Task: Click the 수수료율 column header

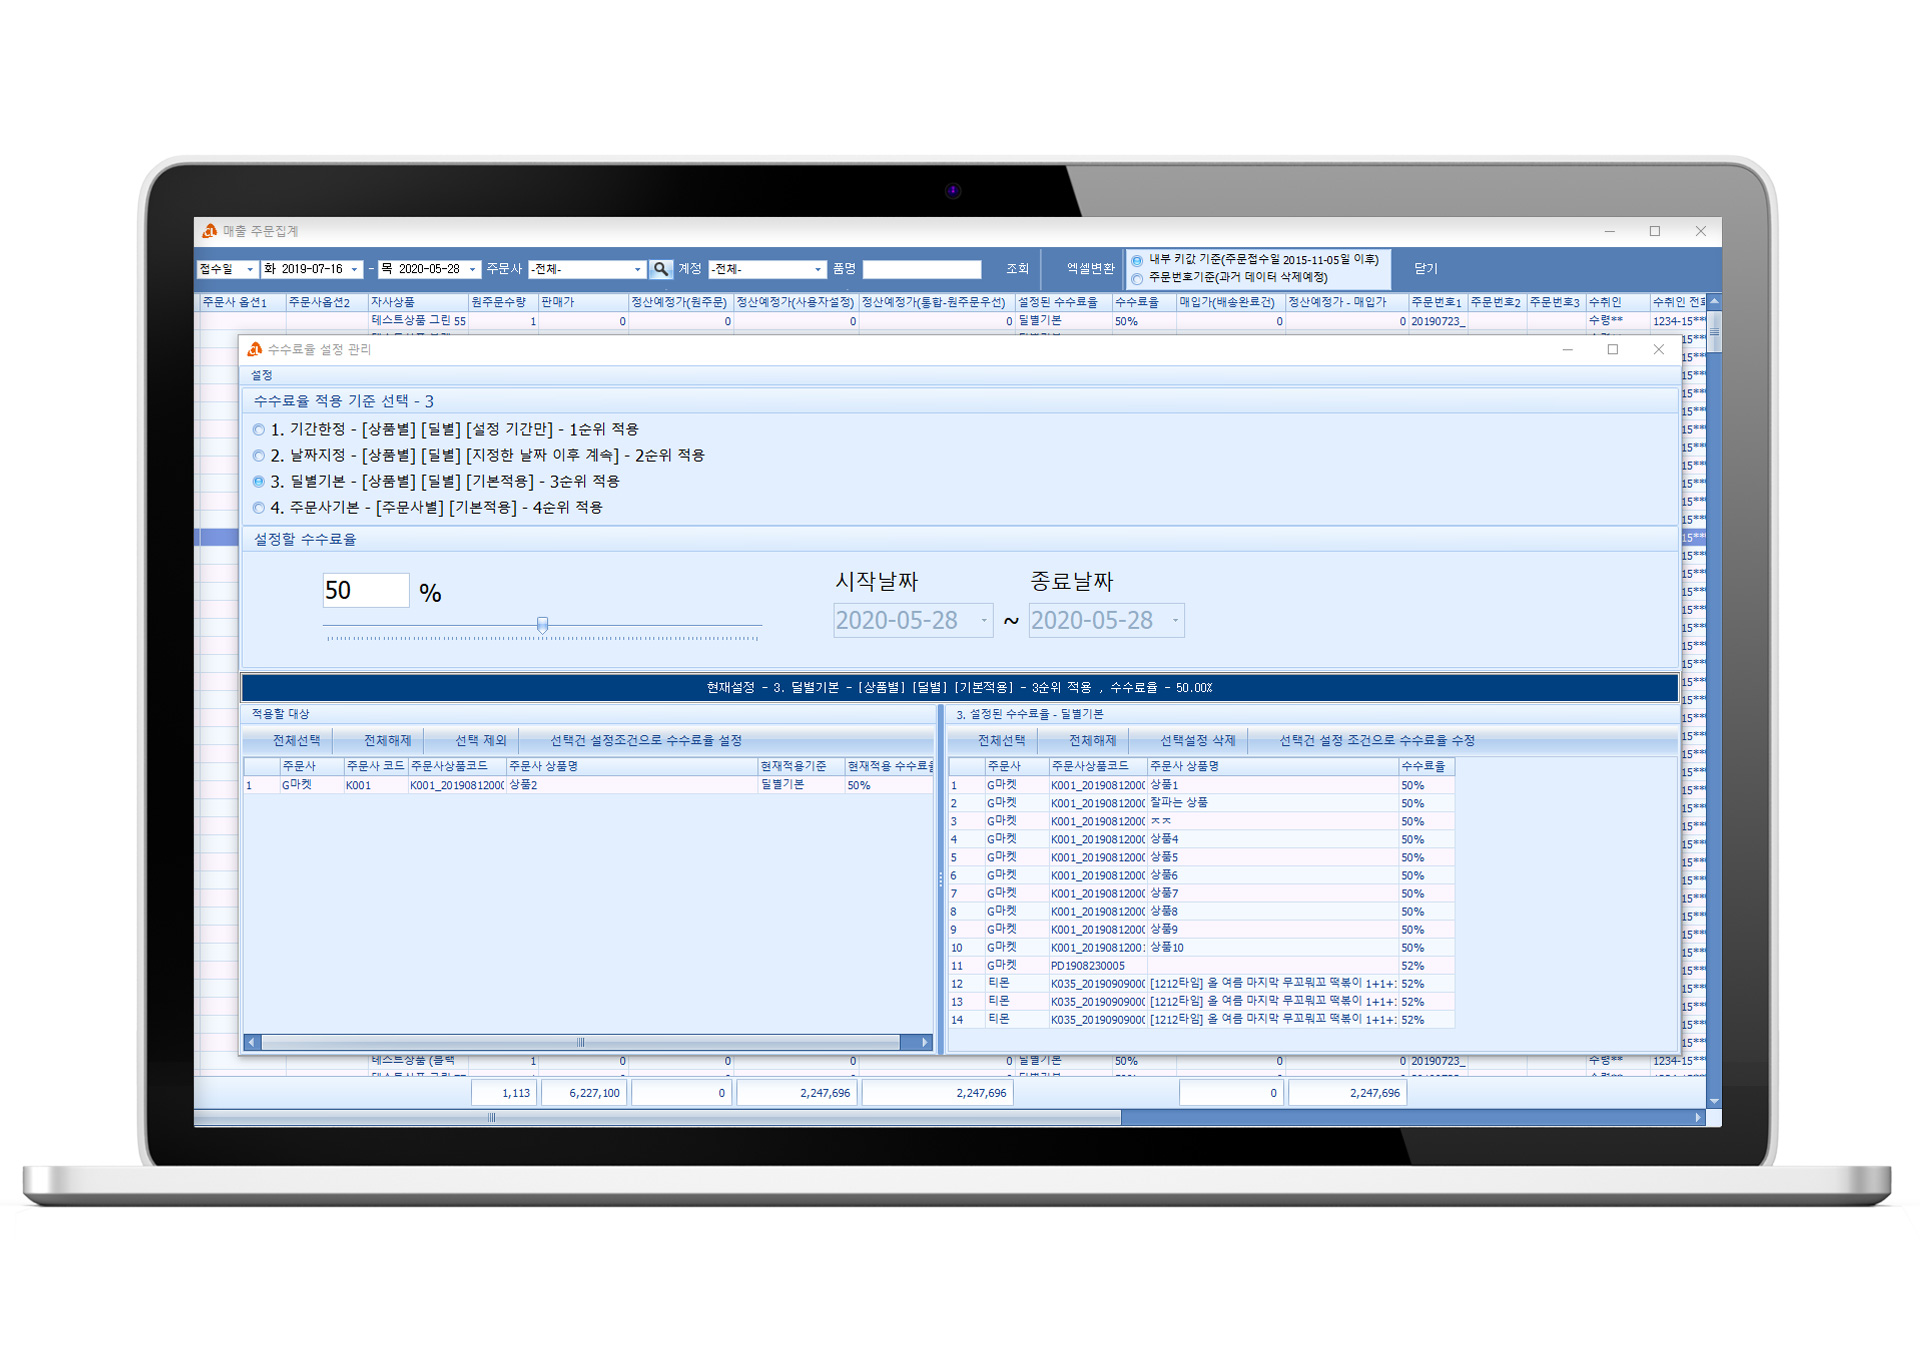Action: point(1136,302)
